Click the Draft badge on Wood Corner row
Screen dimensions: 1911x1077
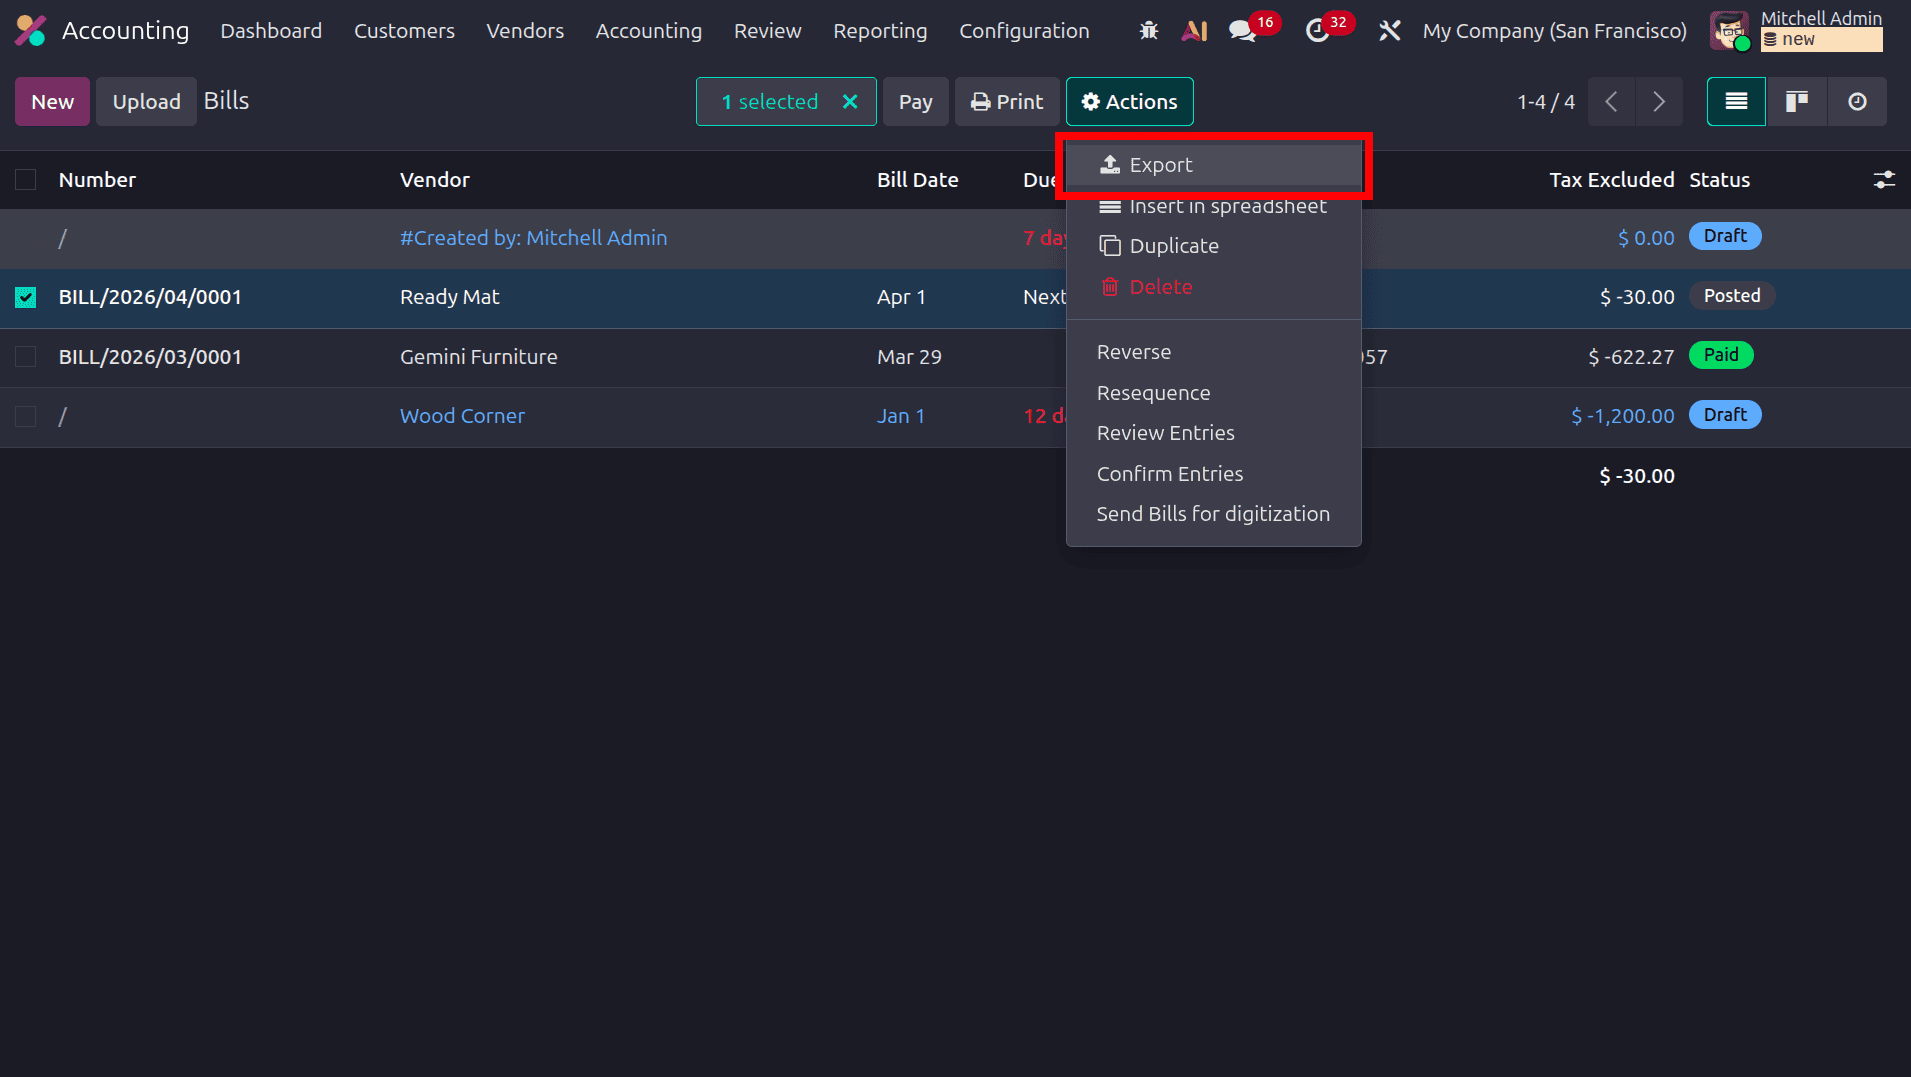coord(1725,415)
